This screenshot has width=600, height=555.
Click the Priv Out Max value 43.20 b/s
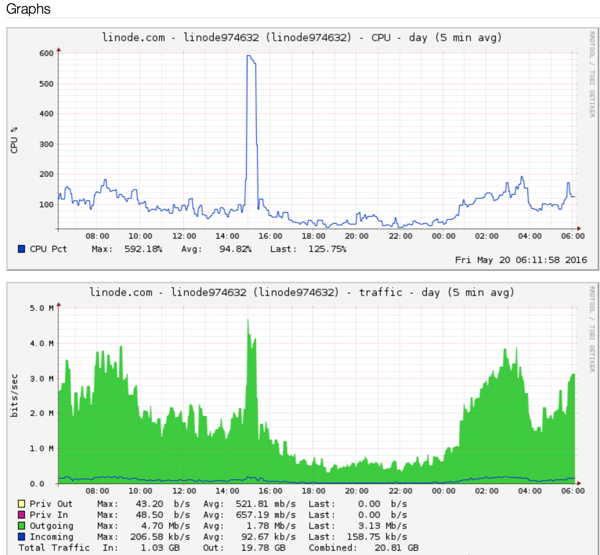tap(163, 504)
